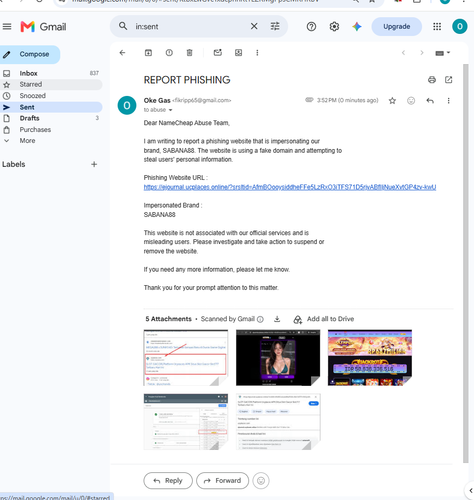The image size is (474, 500).
Task: Go back to the Sent list
Action: click(122, 53)
